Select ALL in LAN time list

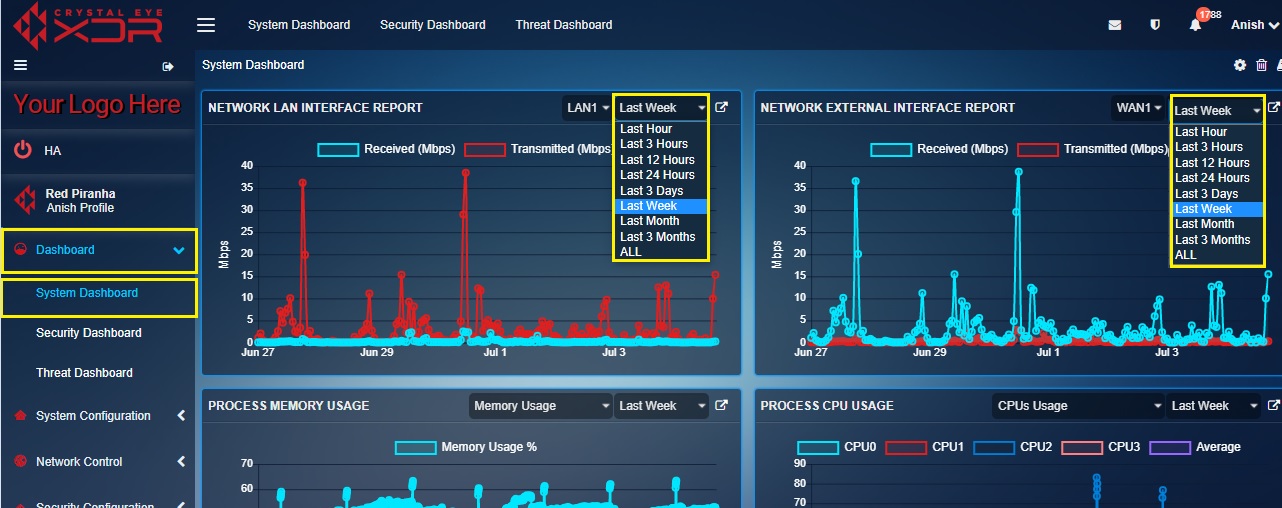click(661, 252)
